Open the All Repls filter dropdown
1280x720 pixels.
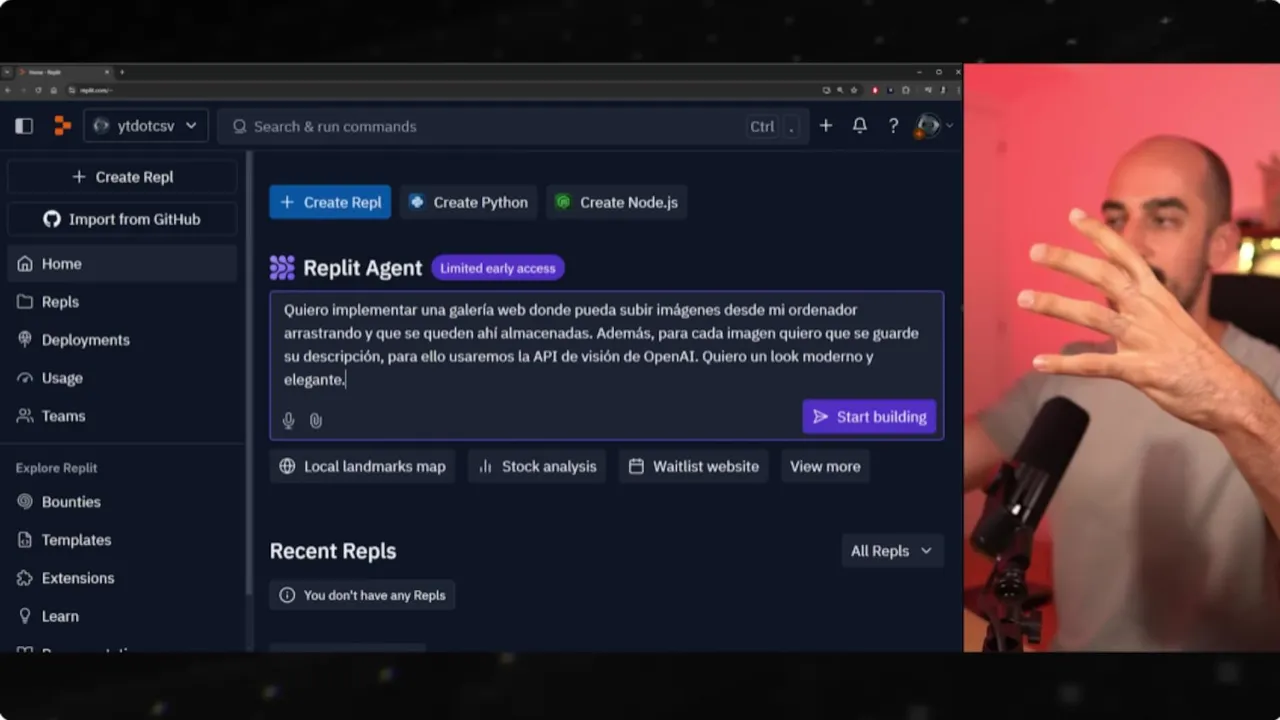(x=892, y=551)
